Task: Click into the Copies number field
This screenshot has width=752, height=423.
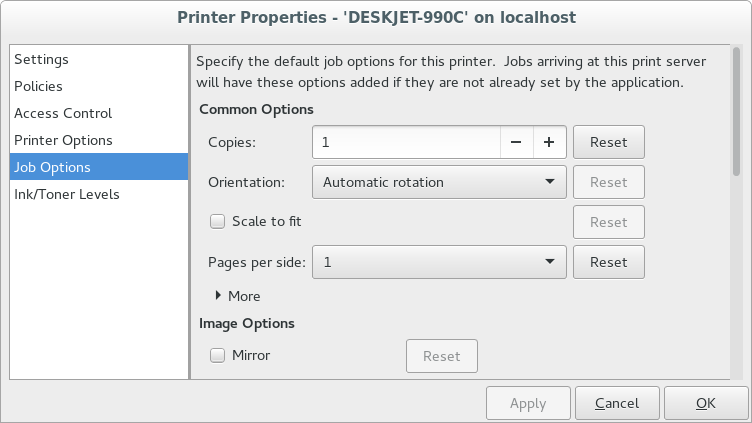Action: pyautogui.click(x=405, y=142)
